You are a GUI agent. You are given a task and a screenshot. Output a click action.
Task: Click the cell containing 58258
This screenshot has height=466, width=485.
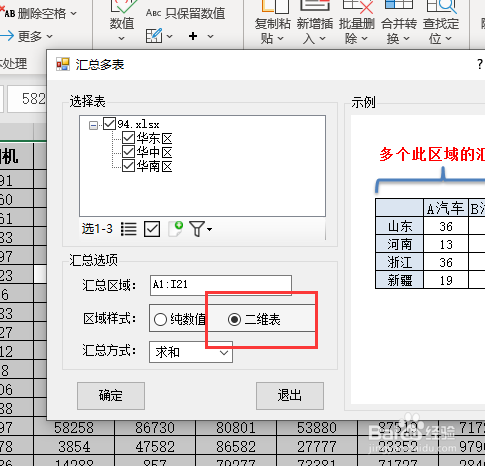(74, 428)
